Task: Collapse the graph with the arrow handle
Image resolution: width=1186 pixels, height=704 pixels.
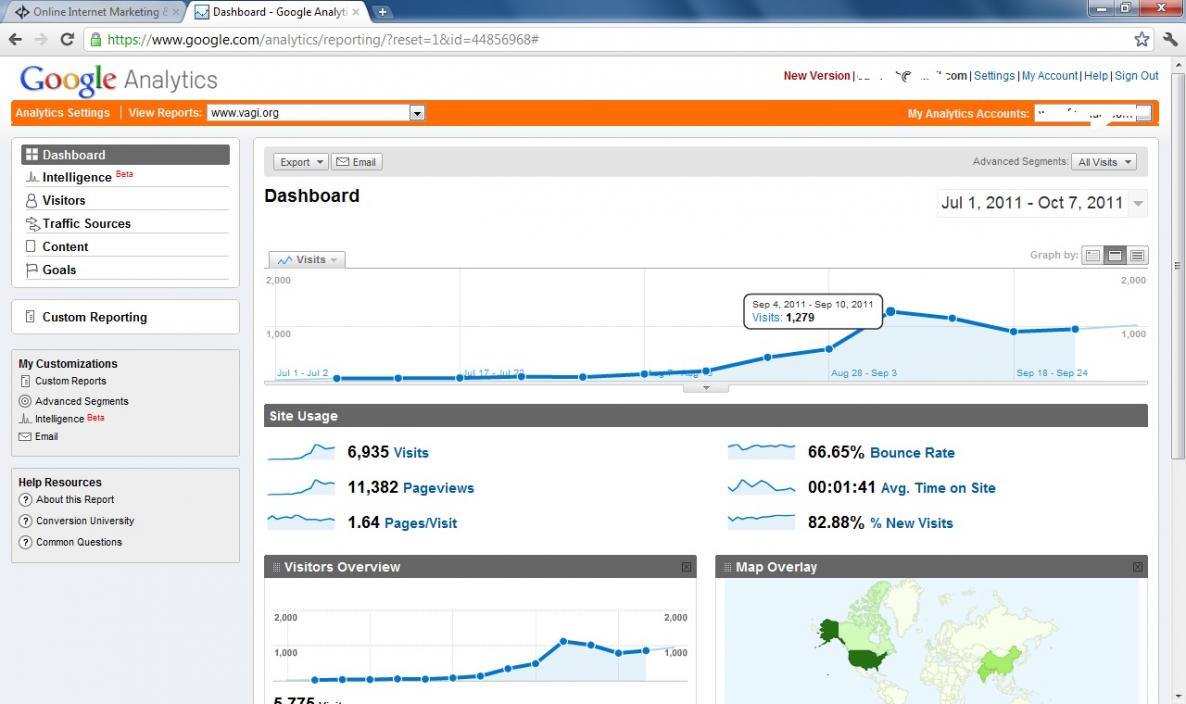Action: pyautogui.click(x=706, y=388)
